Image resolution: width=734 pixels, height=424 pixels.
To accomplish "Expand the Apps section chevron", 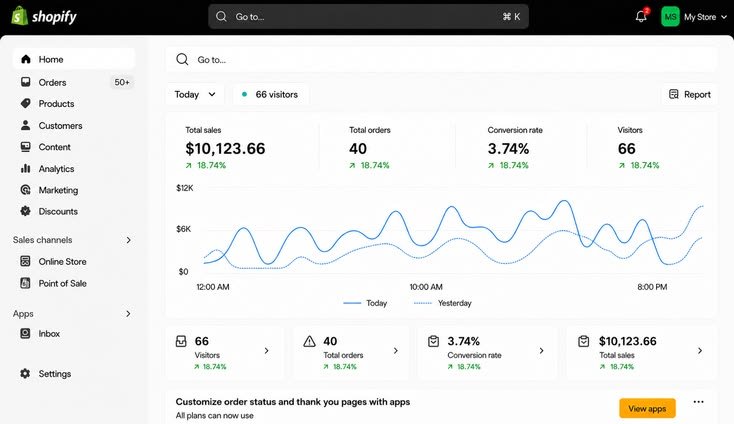I will pyautogui.click(x=128, y=314).
